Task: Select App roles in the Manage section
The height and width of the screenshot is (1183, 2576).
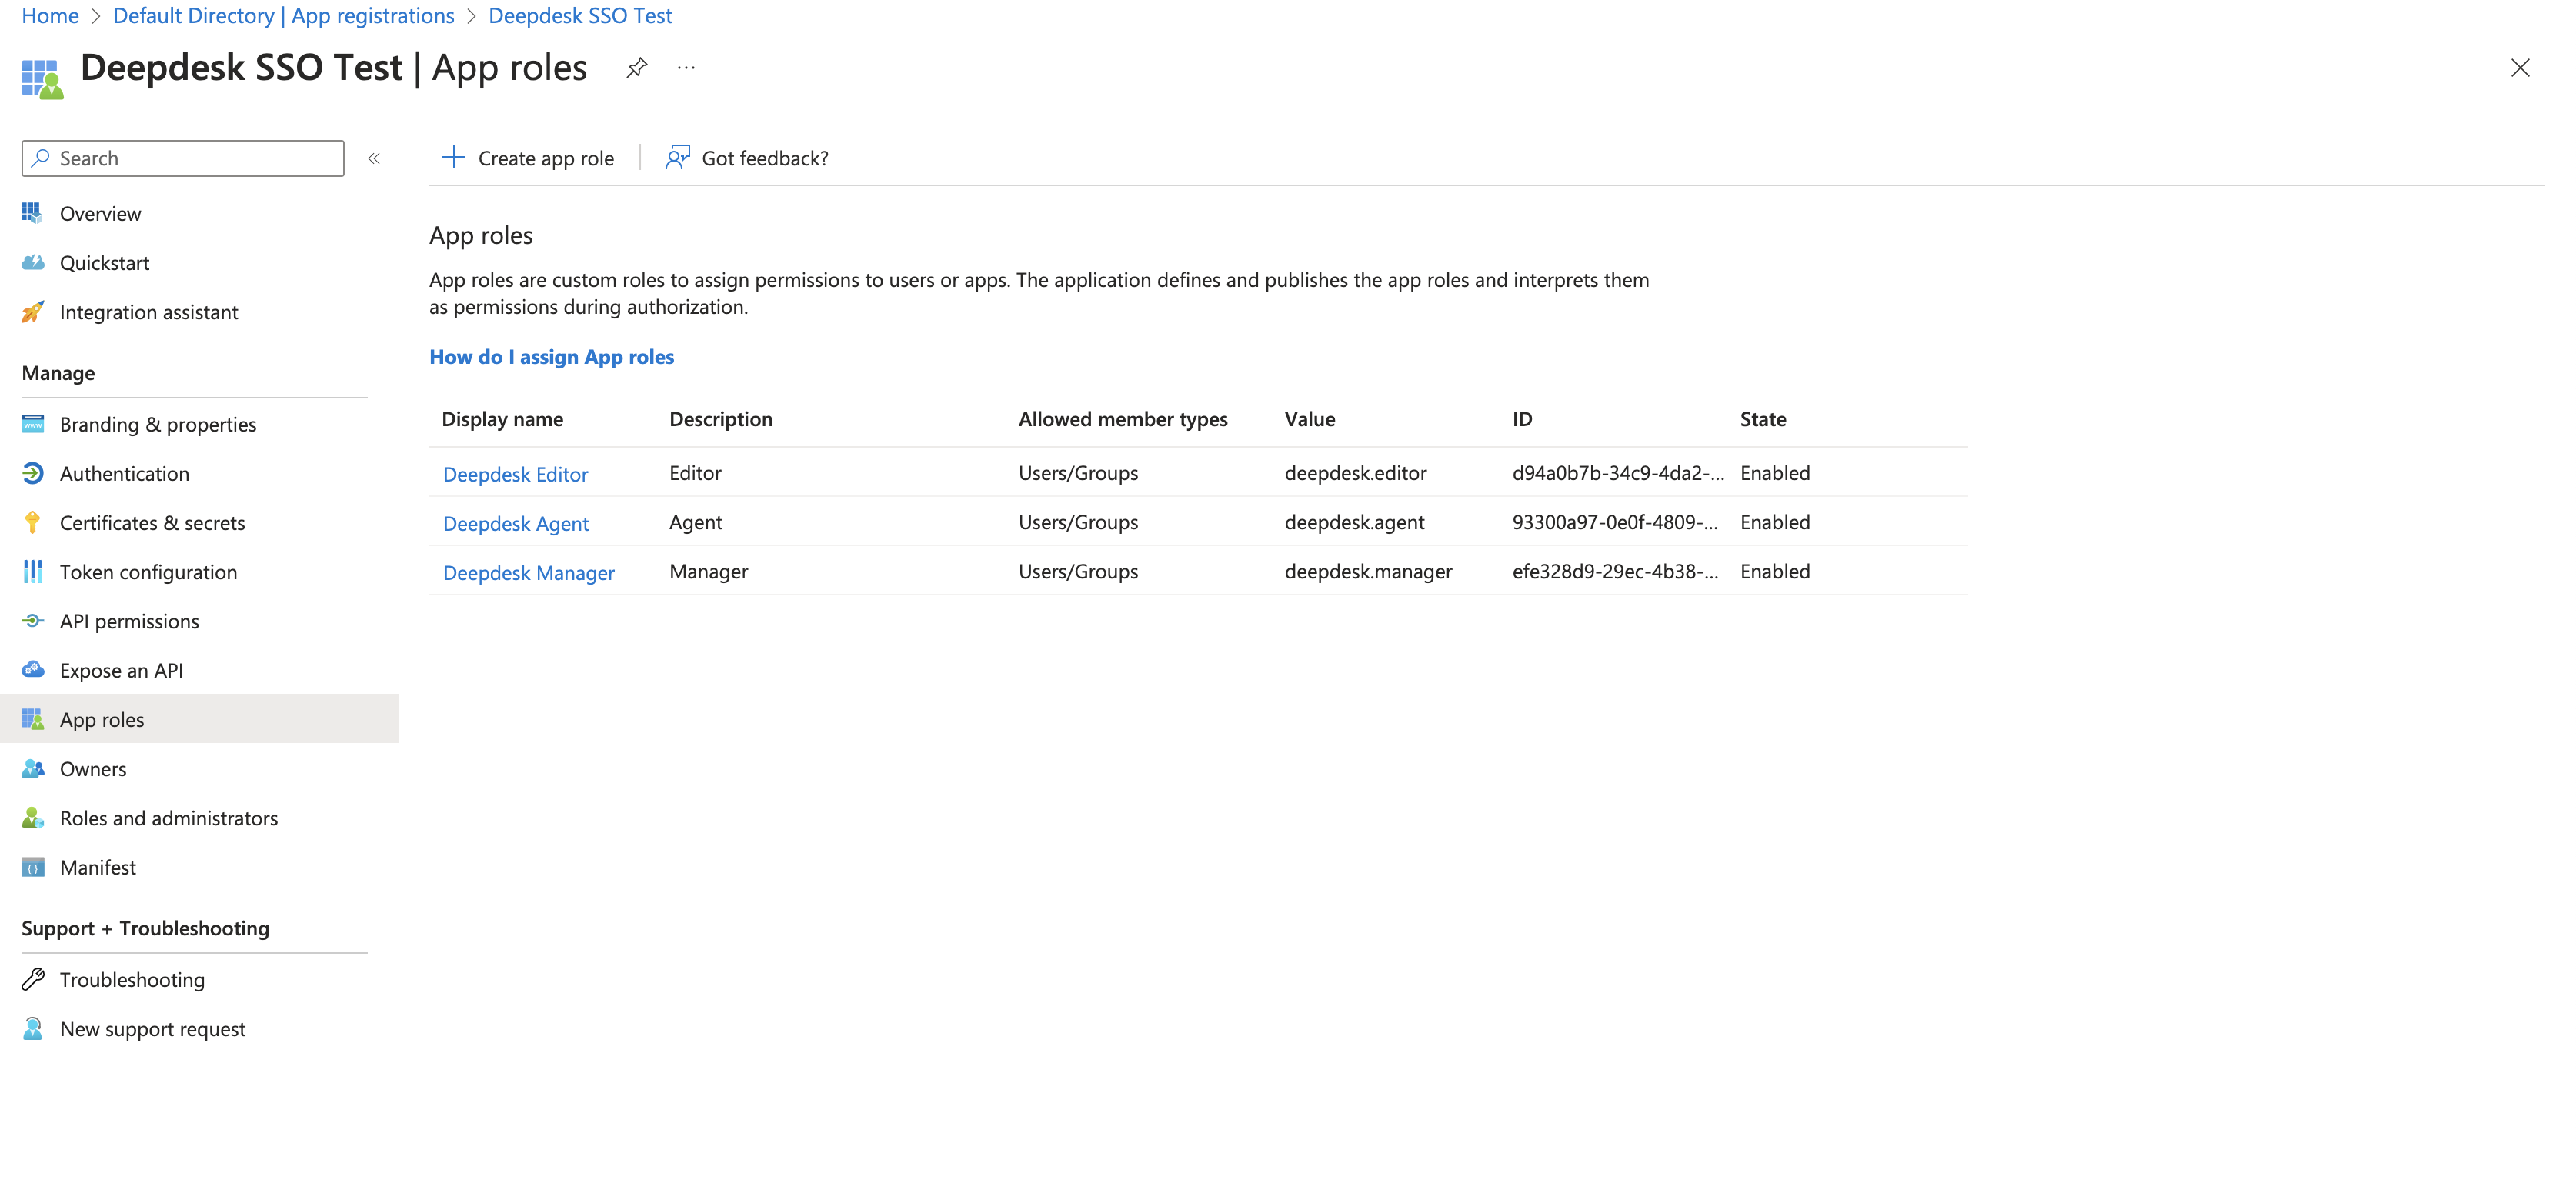Action: pos(102,719)
